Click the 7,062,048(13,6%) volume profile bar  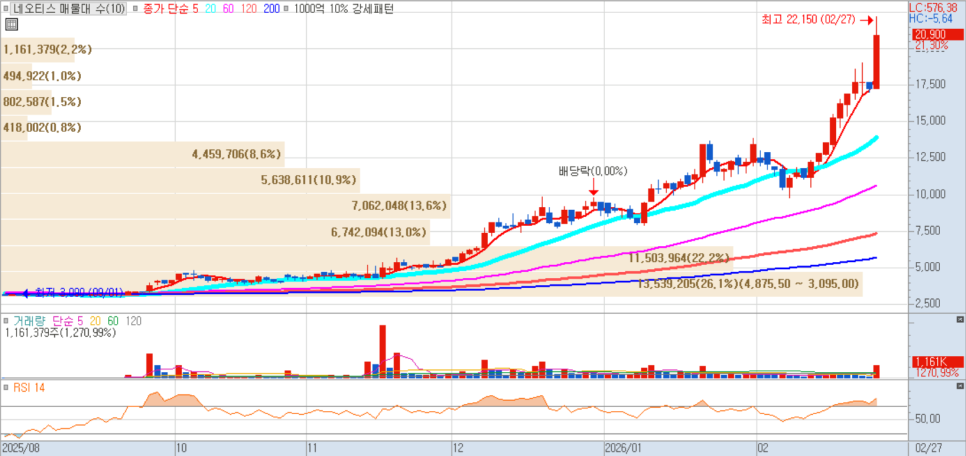(225, 205)
